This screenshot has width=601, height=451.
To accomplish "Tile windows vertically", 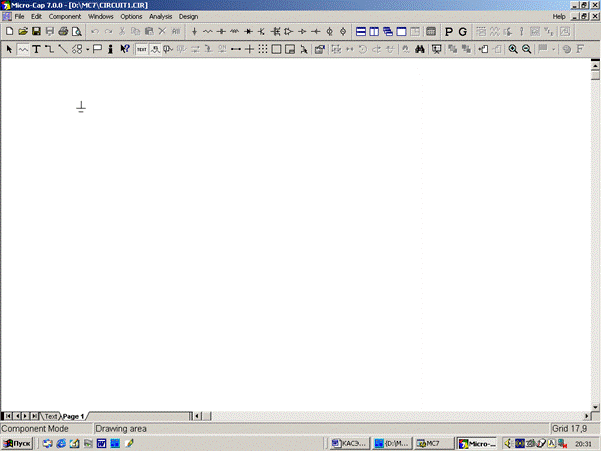I will coord(374,31).
